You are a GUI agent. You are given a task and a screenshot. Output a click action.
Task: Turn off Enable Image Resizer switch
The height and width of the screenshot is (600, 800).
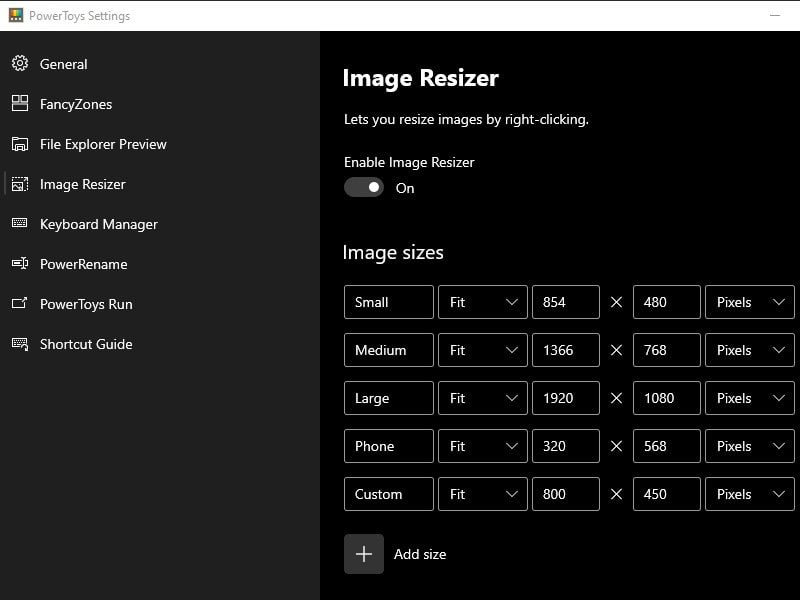(x=364, y=187)
